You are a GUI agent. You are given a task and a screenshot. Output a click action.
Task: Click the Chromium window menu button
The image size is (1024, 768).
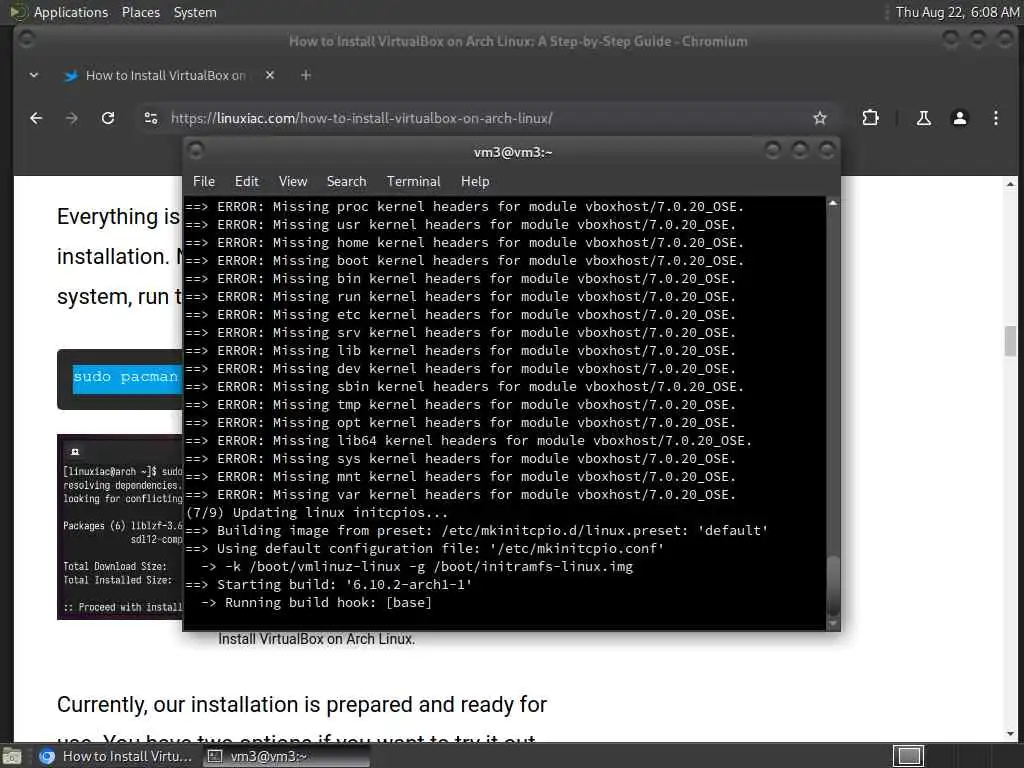[x=26, y=40]
